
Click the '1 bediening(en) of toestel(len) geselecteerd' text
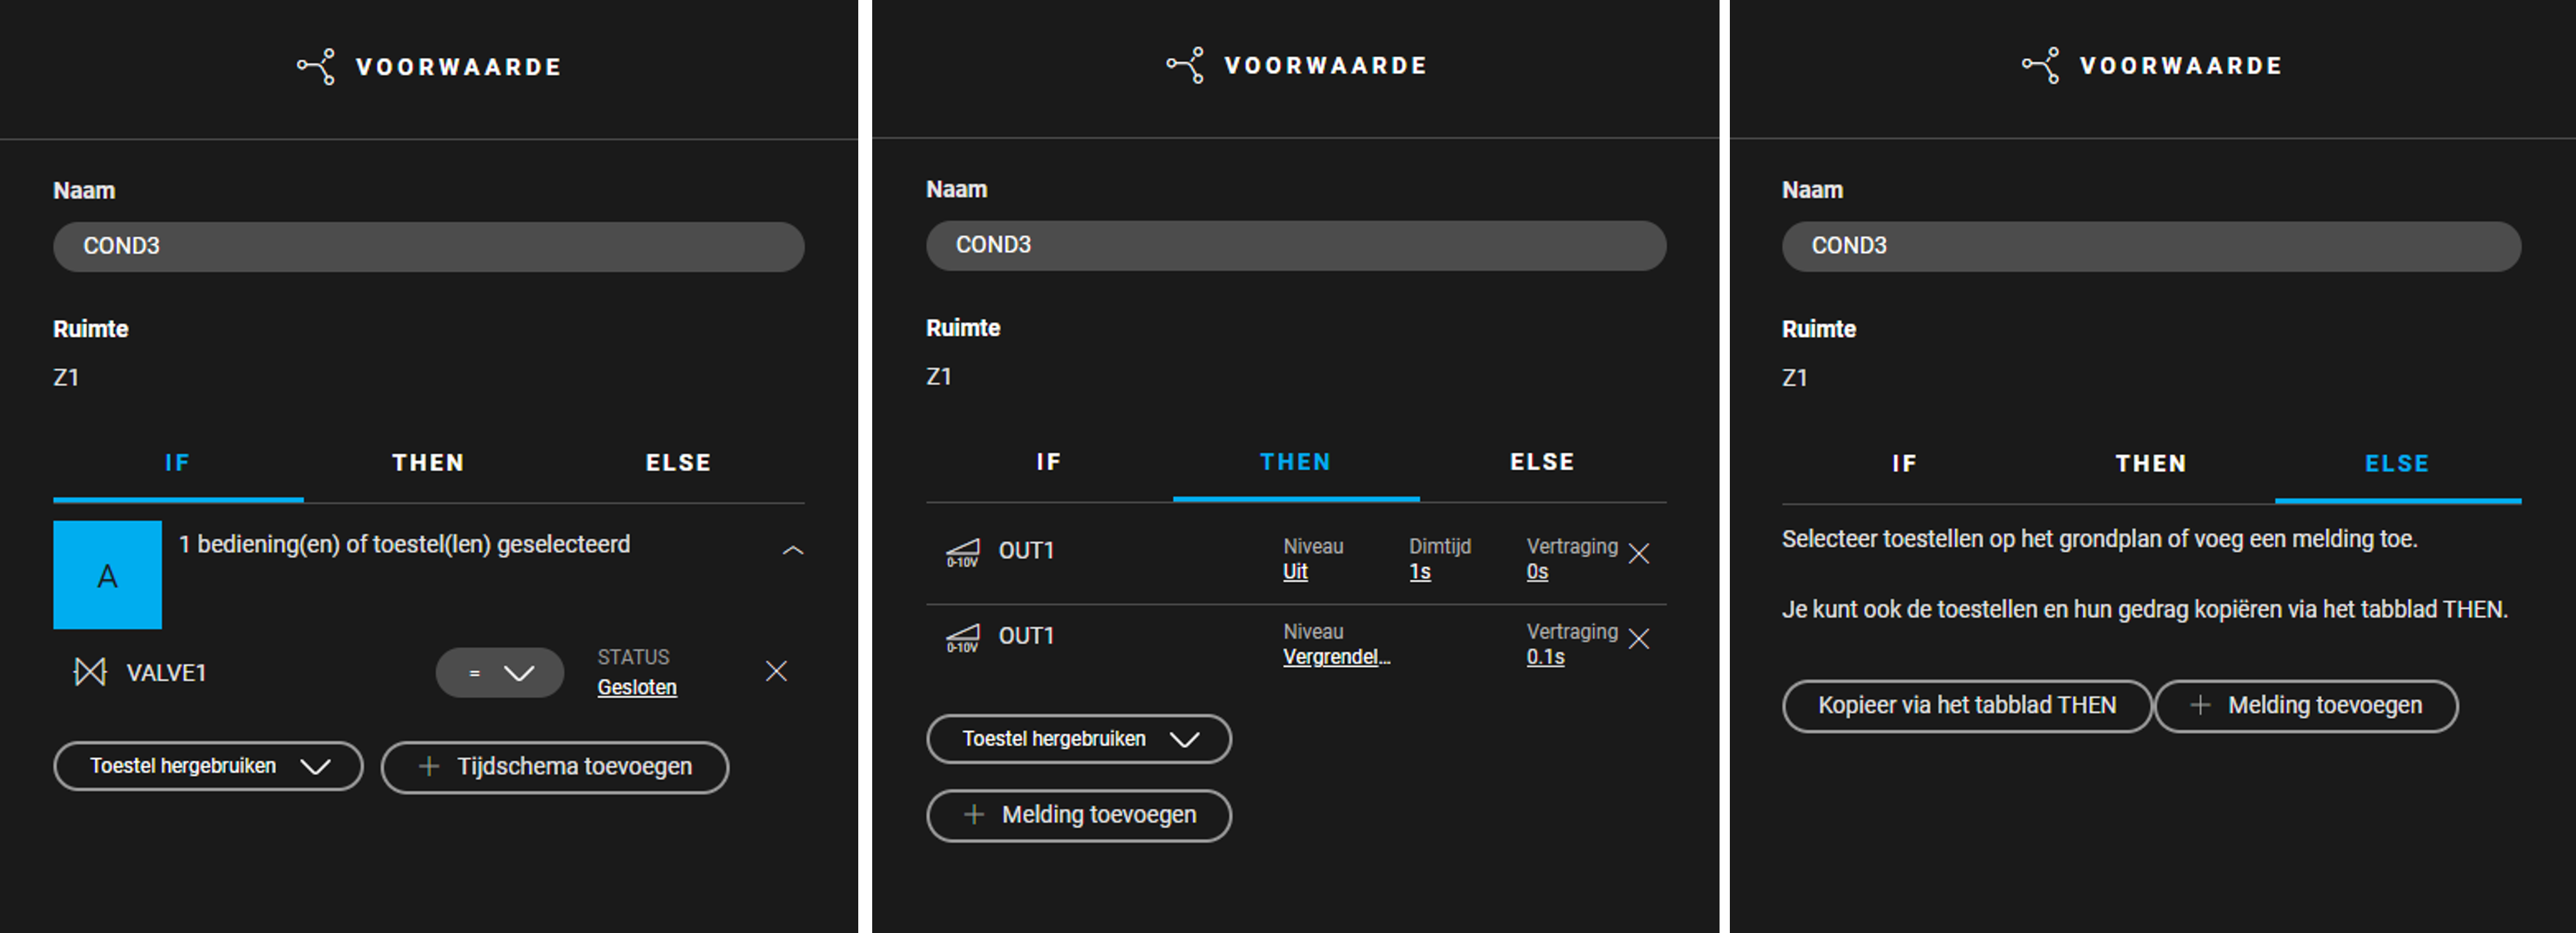pyautogui.click(x=405, y=544)
